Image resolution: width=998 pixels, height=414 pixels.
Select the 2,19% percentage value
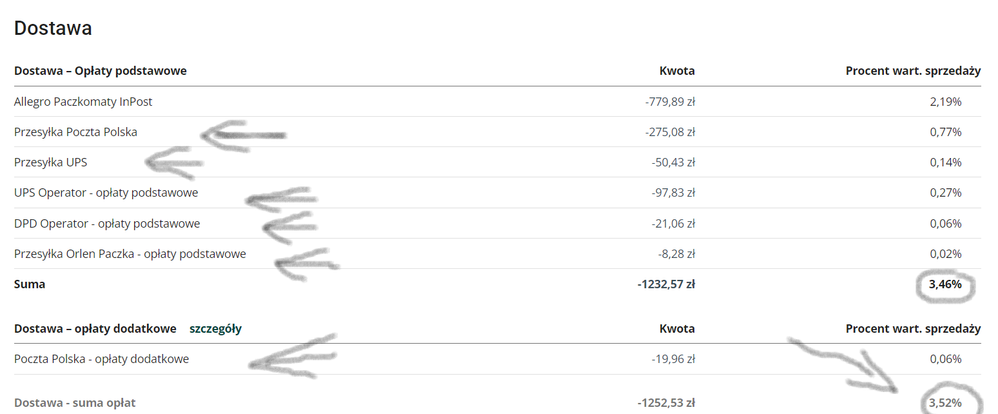[944, 102]
